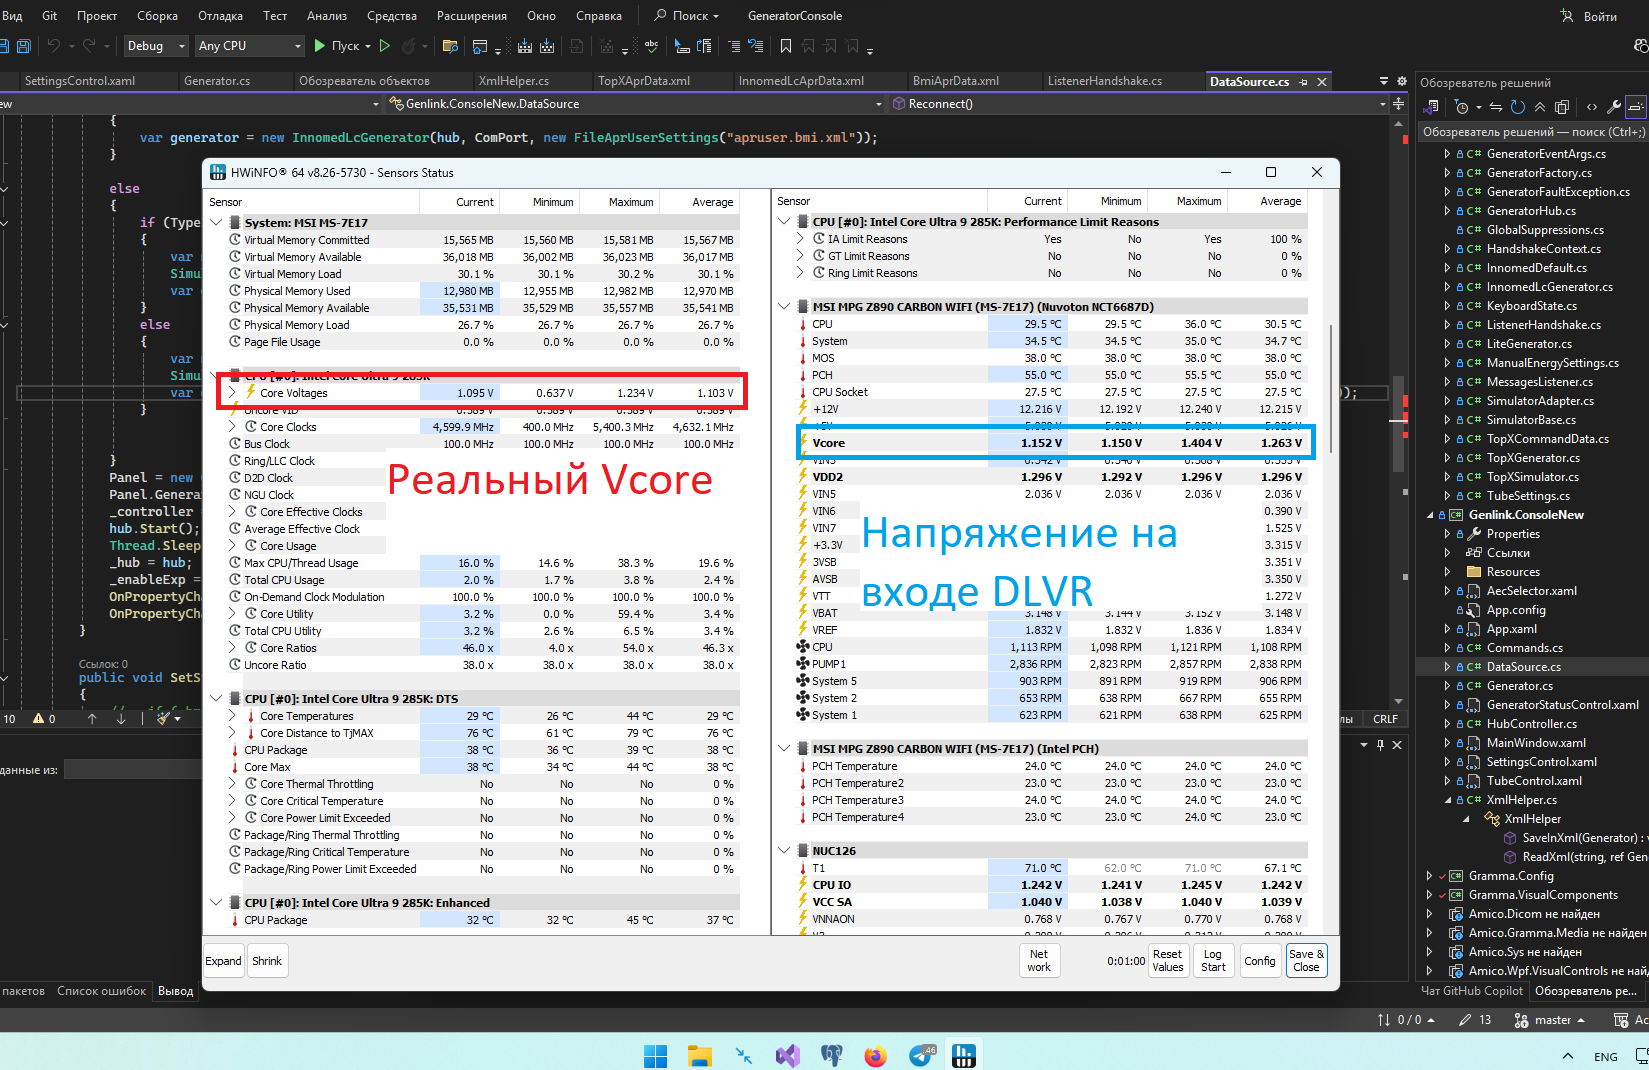The height and width of the screenshot is (1070, 1649).
Task: Click the master branch indicator in status bar
Action: [1550, 1020]
